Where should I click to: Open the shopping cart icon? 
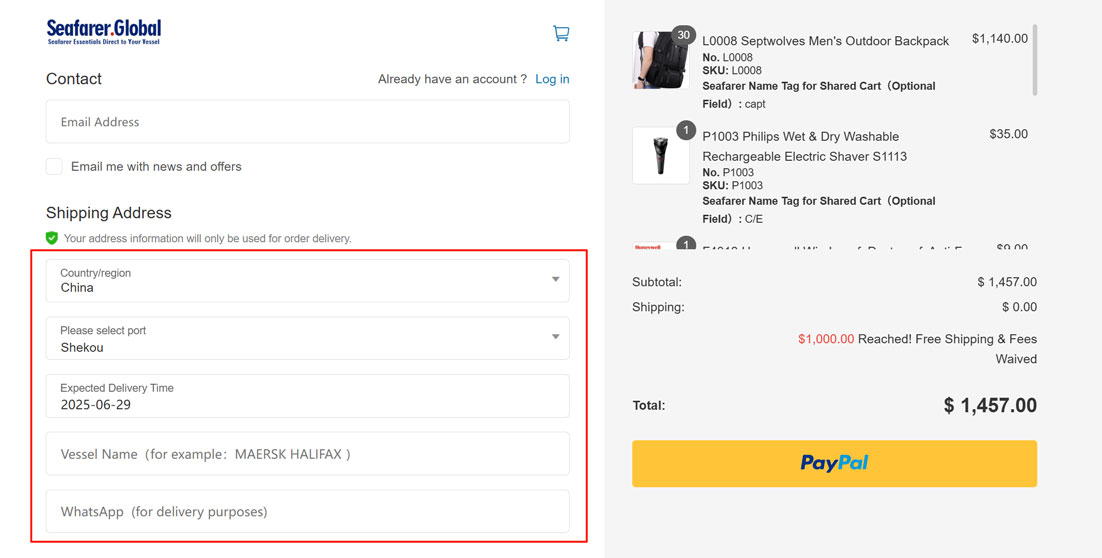click(x=561, y=33)
